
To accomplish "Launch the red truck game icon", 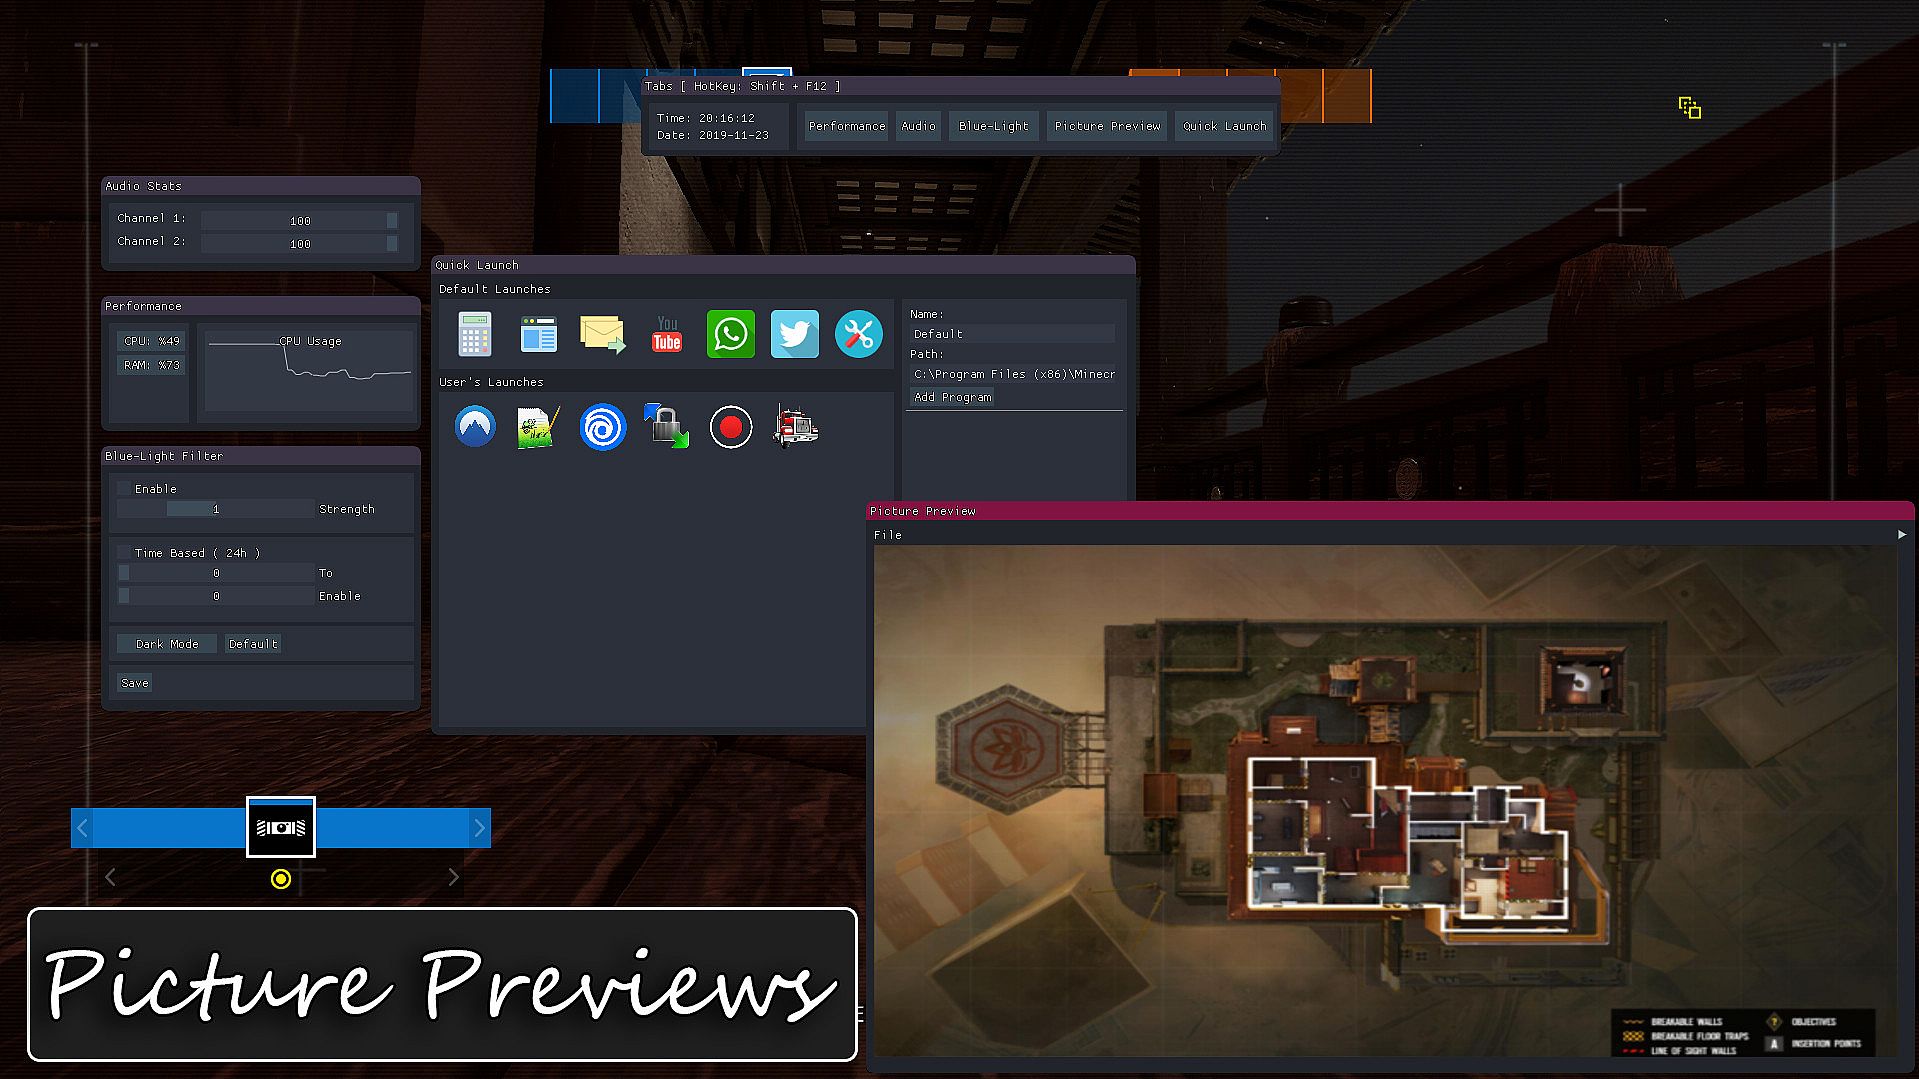I will (796, 427).
